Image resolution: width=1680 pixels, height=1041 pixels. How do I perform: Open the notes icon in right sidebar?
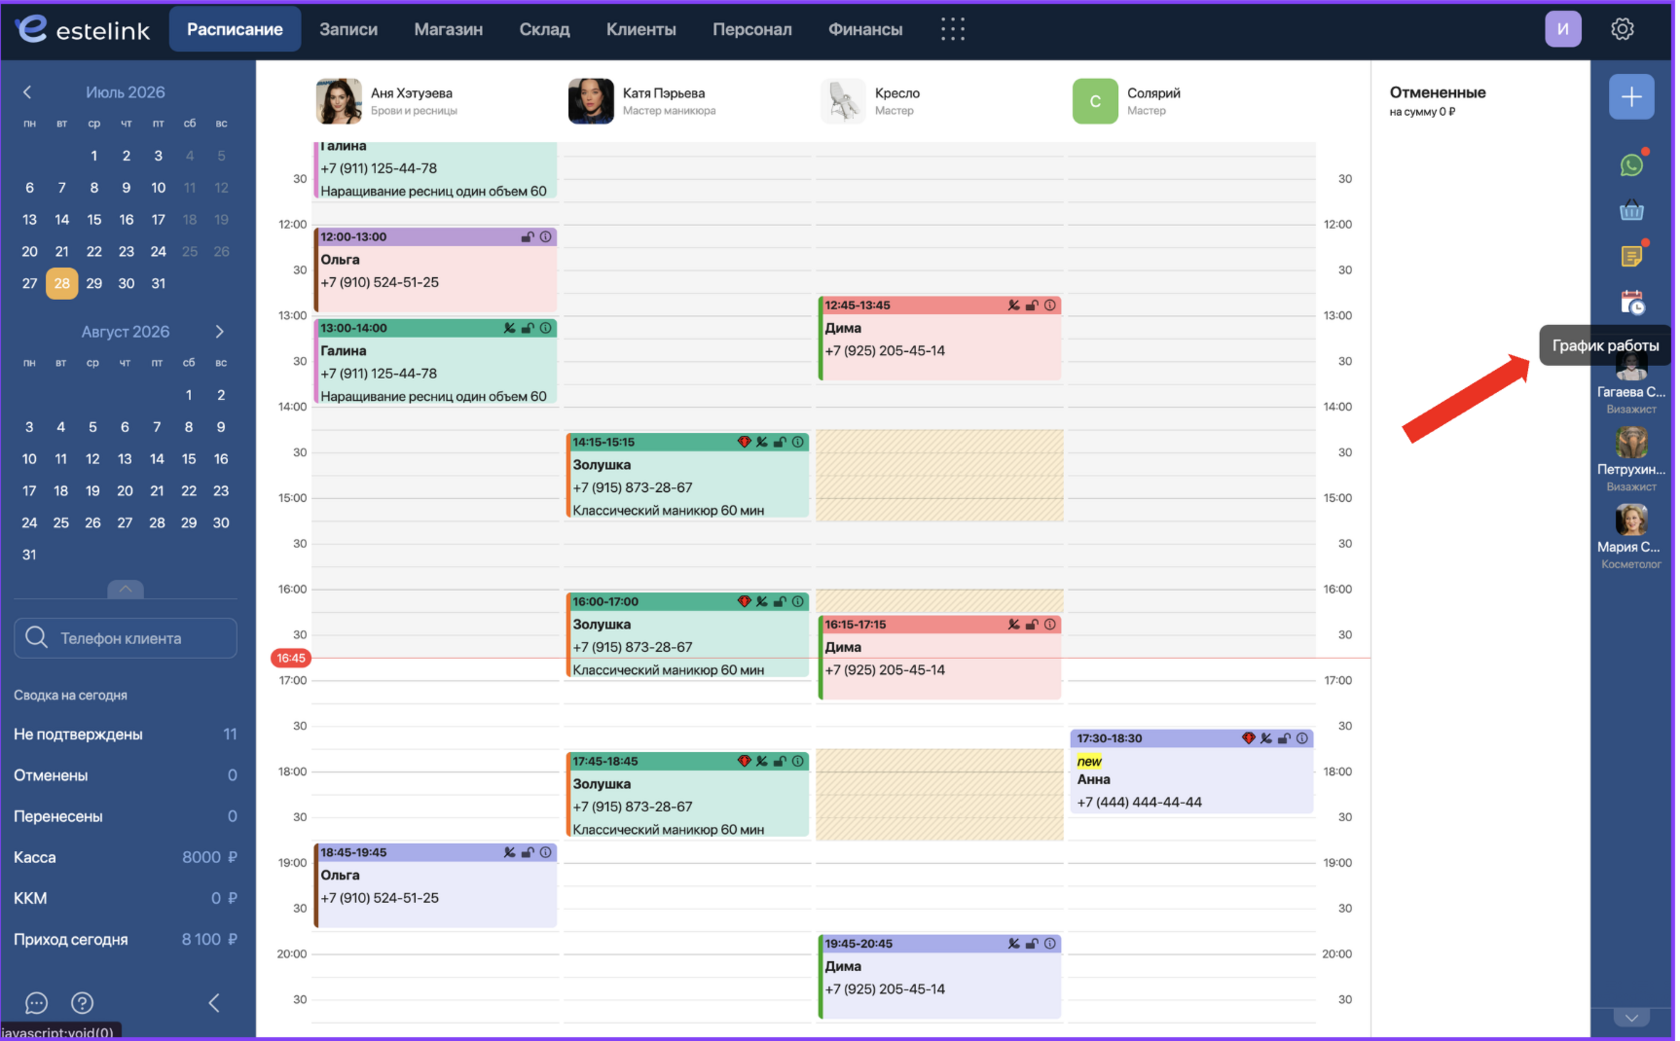point(1631,256)
